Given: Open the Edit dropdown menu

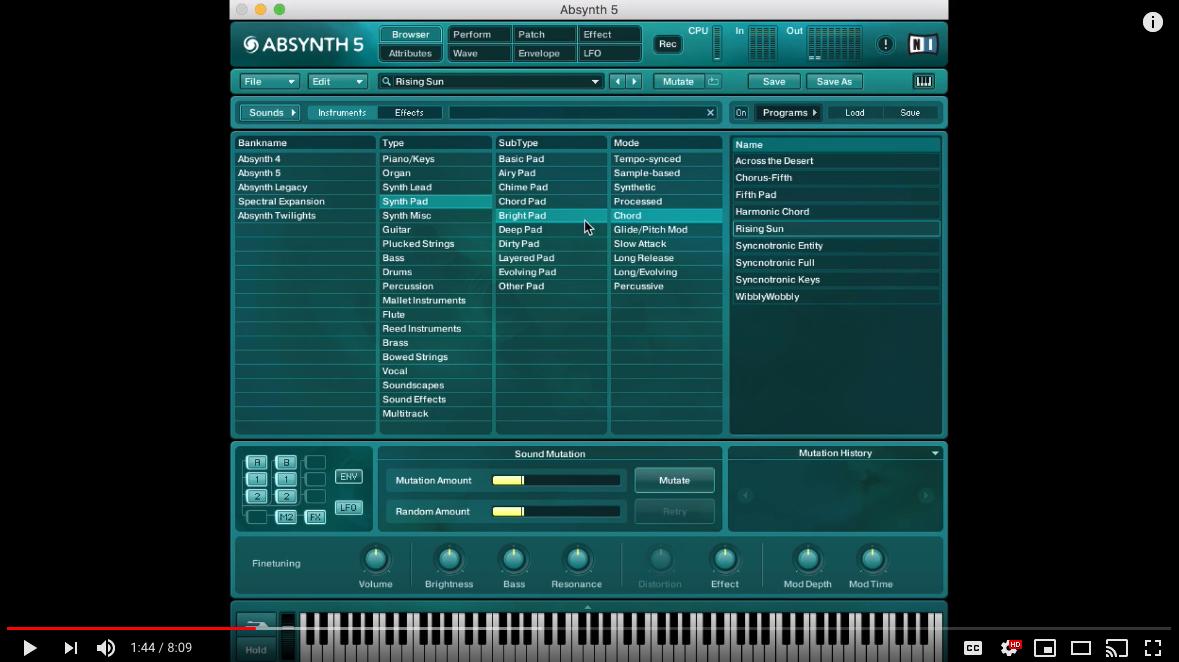Looking at the screenshot, I should pos(337,81).
